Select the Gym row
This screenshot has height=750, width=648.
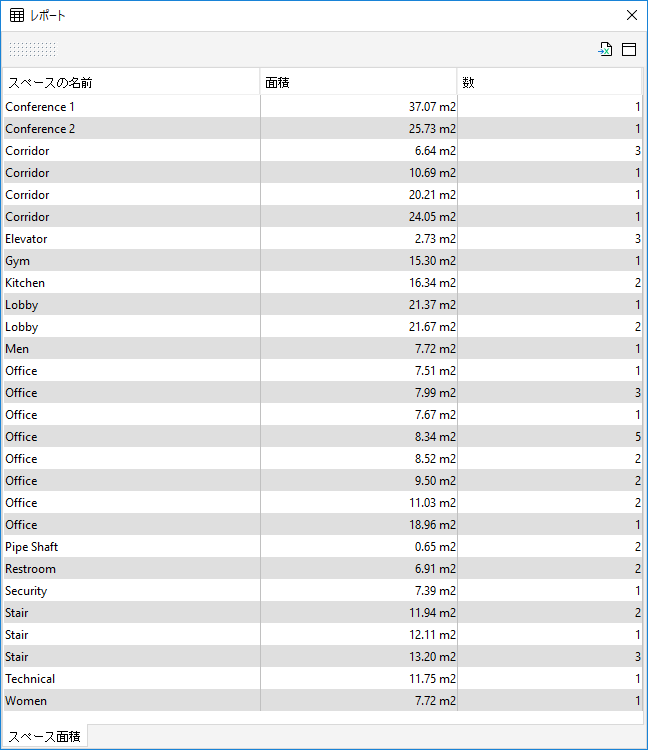[323, 261]
